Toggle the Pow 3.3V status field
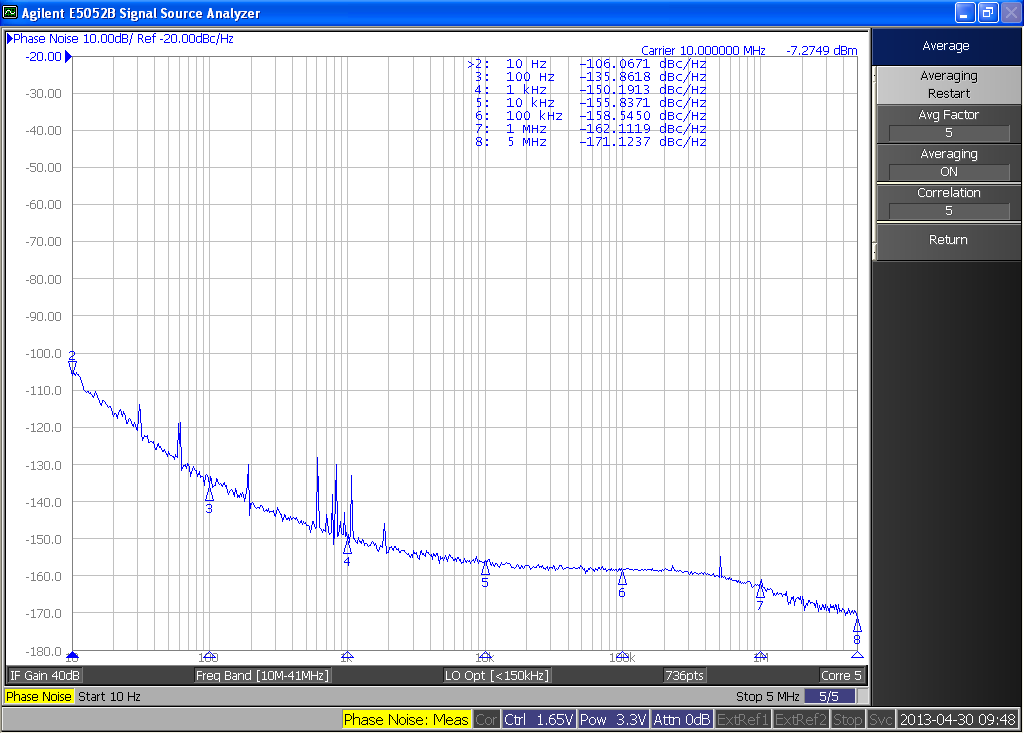This screenshot has height=734, width=1024. [x=614, y=720]
